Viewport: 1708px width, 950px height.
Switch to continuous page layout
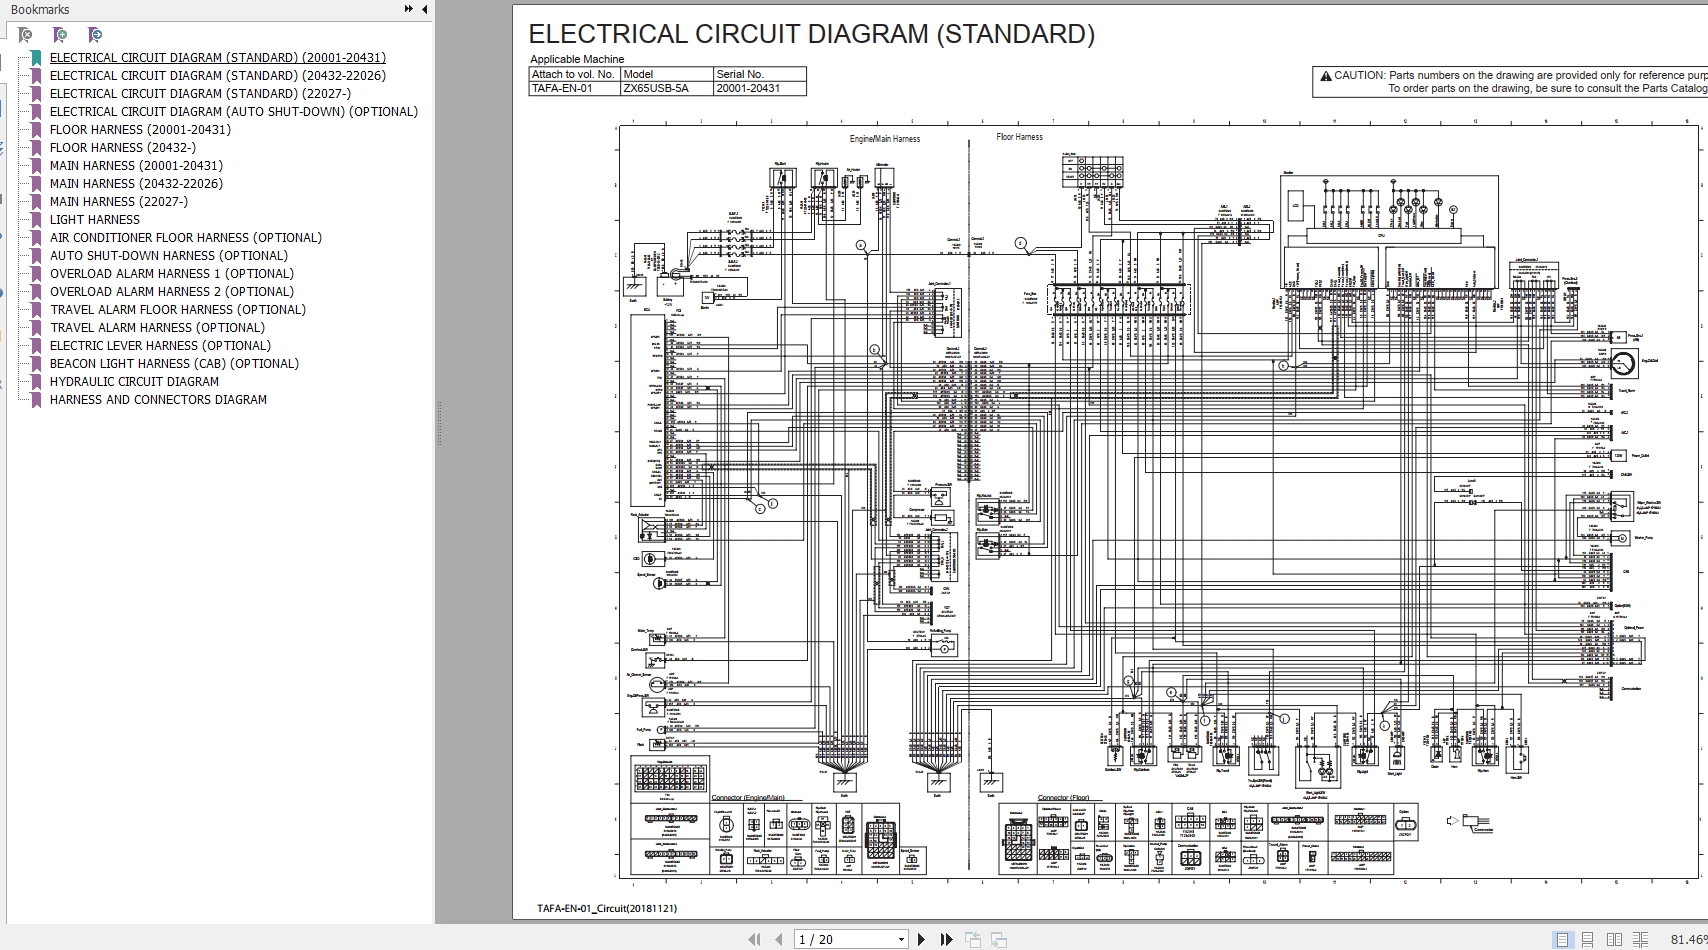coord(1588,939)
